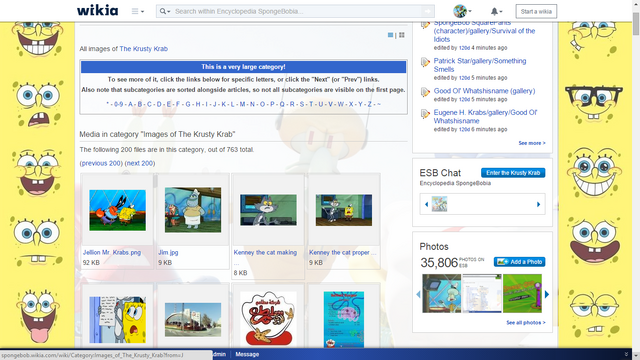This screenshot has width=640, height=360.
Task: Collapse bottom toolbar with chevron icon
Action: pyautogui.click(x=626, y=354)
